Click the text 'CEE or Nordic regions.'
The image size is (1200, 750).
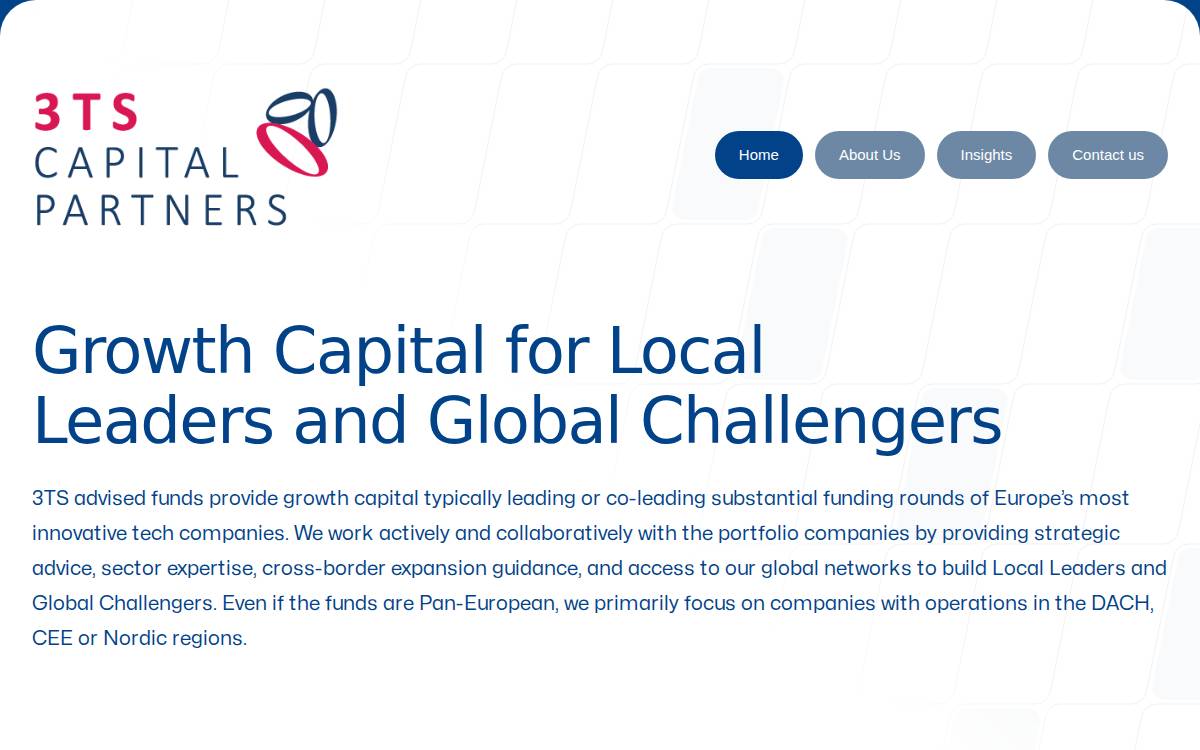point(139,638)
